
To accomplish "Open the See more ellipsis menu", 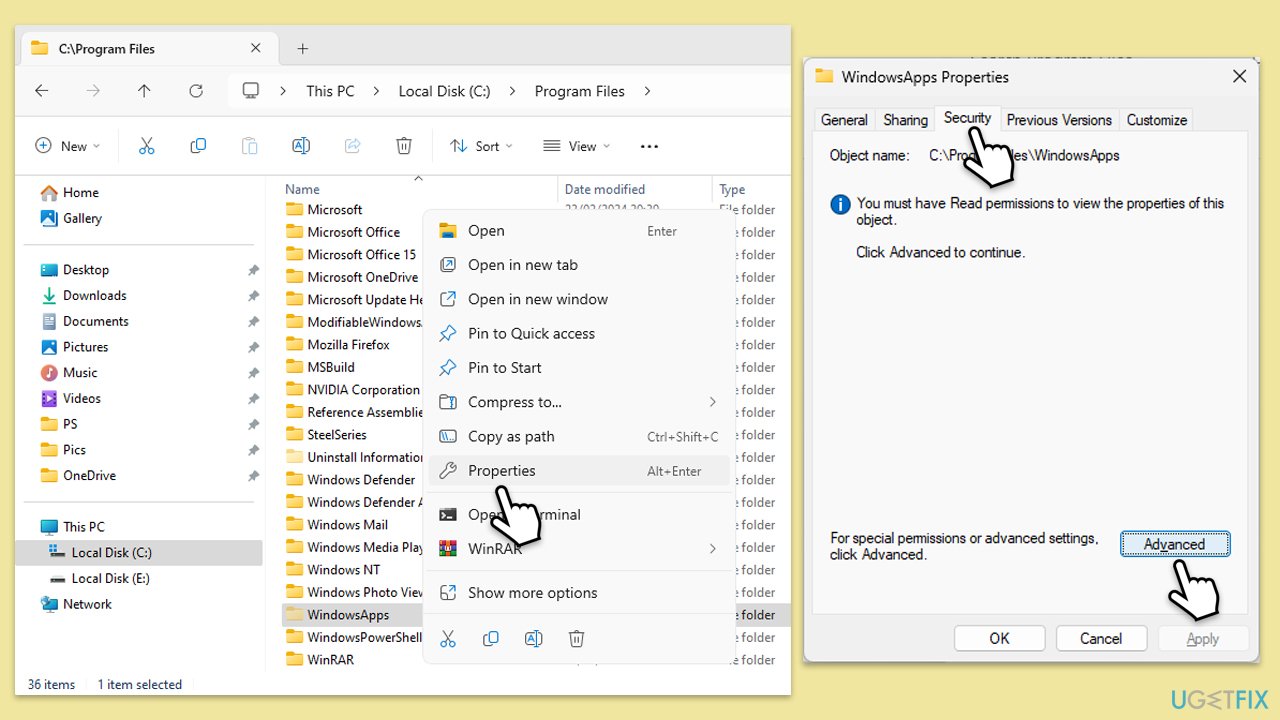I will pyautogui.click(x=649, y=146).
